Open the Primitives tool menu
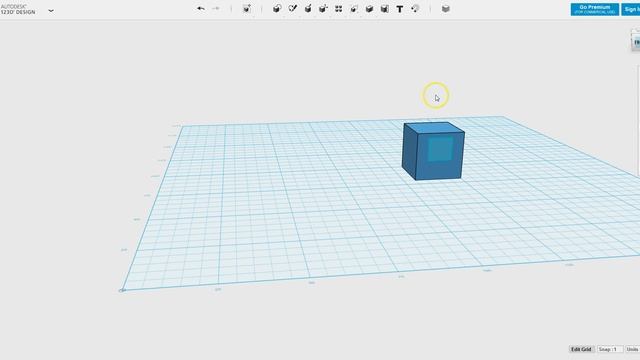Viewport: 640px width, 360px height. pyautogui.click(x=277, y=9)
